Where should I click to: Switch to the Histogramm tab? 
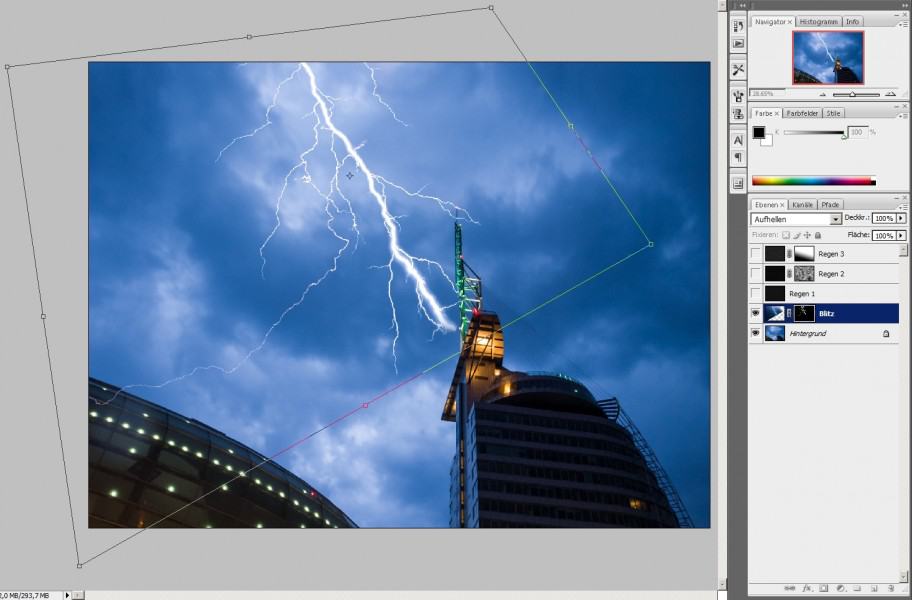click(x=818, y=21)
